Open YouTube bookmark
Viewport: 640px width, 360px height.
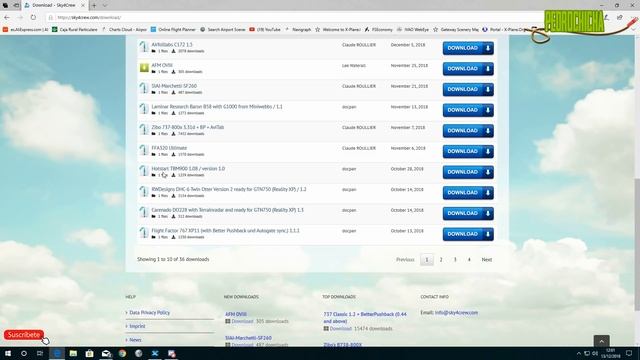pos(265,29)
